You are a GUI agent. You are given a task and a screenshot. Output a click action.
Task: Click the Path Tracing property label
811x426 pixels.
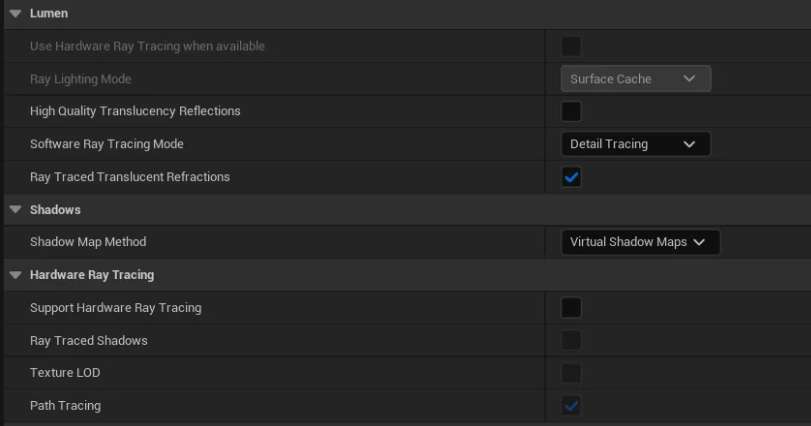[65, 405]
